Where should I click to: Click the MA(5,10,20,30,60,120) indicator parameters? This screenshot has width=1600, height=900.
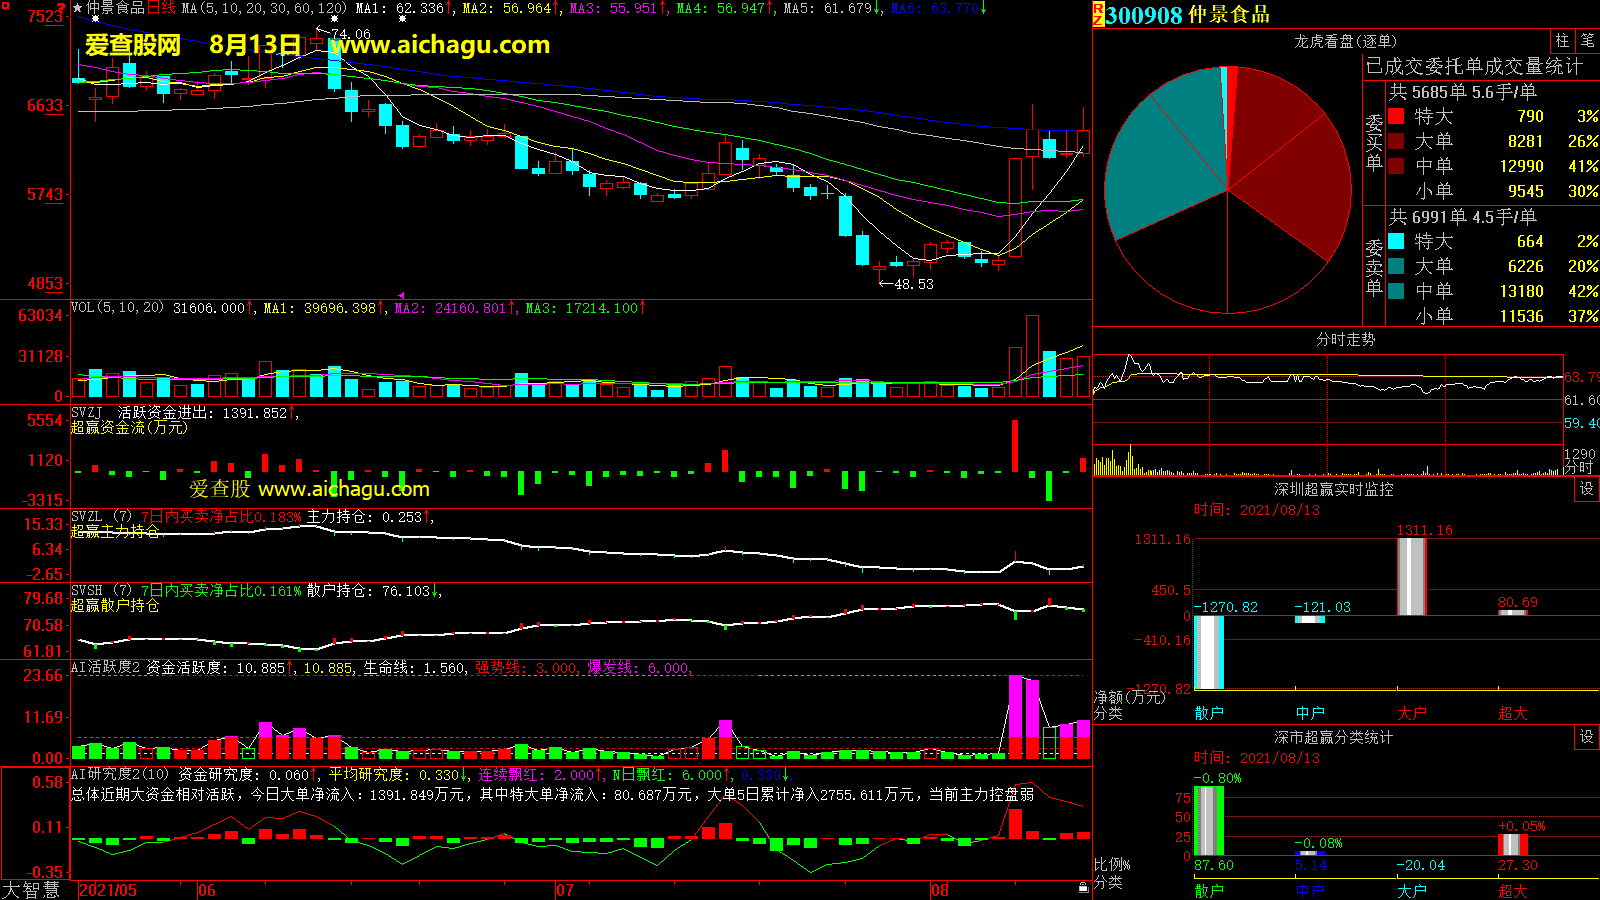pos(264,8)
